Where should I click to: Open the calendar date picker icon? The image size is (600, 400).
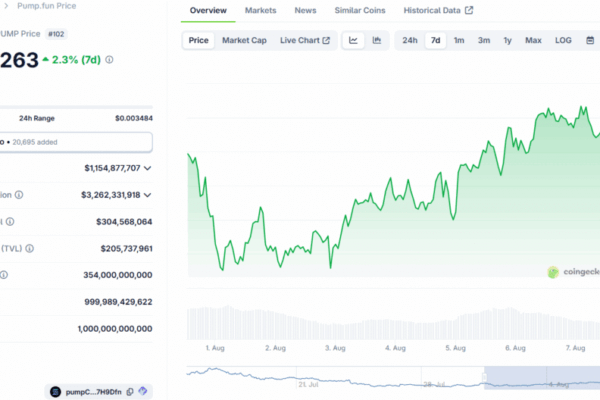[590, 40]
